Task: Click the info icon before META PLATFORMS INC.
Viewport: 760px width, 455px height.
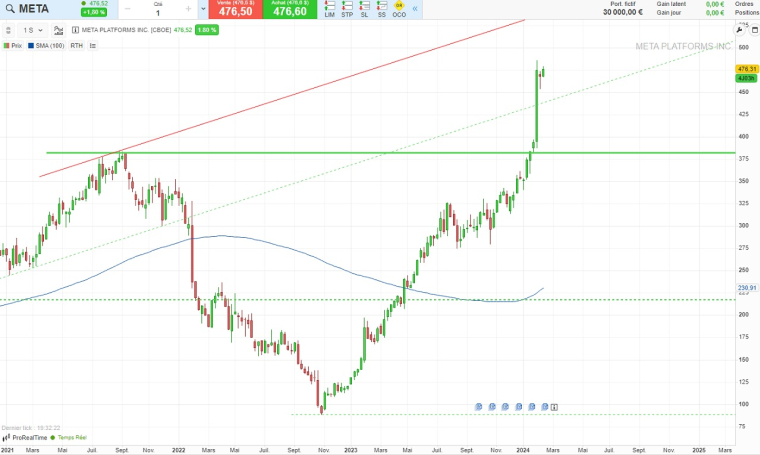Action: [75, 30]
